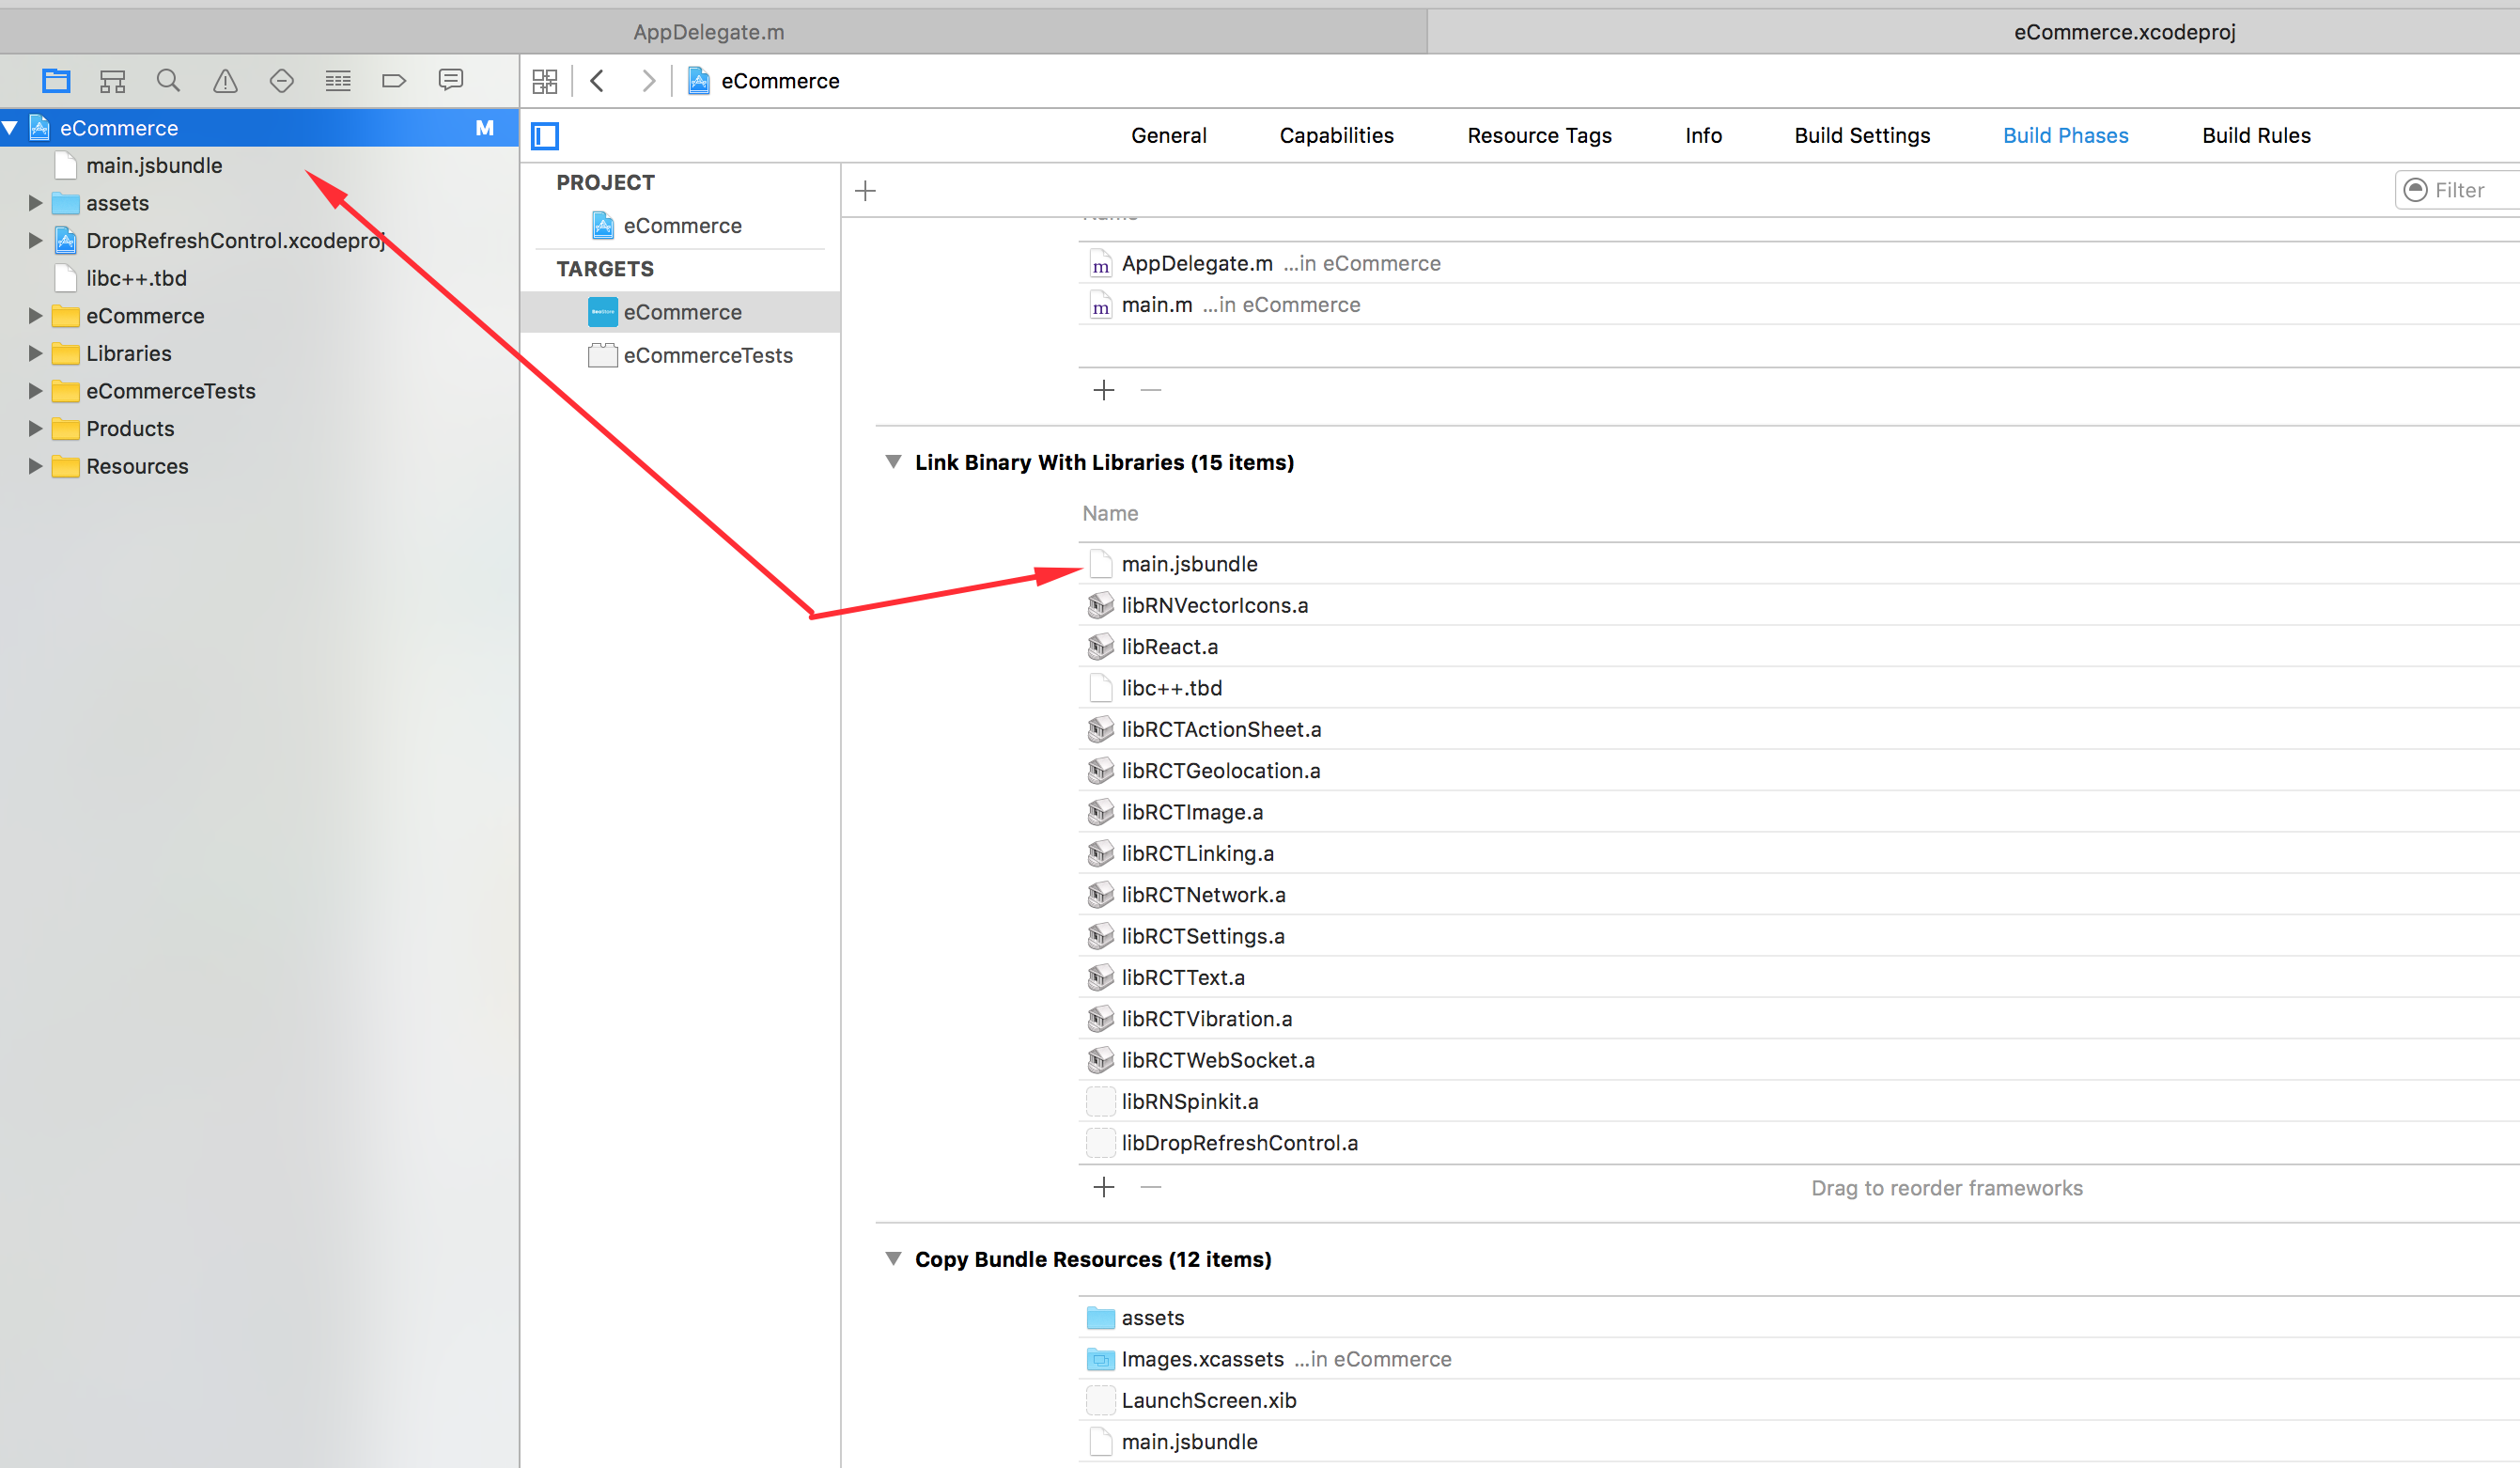Select libDropRefreshControl.a row
This screenshot has height=1468, width=2520.
pos(1799,1142)
